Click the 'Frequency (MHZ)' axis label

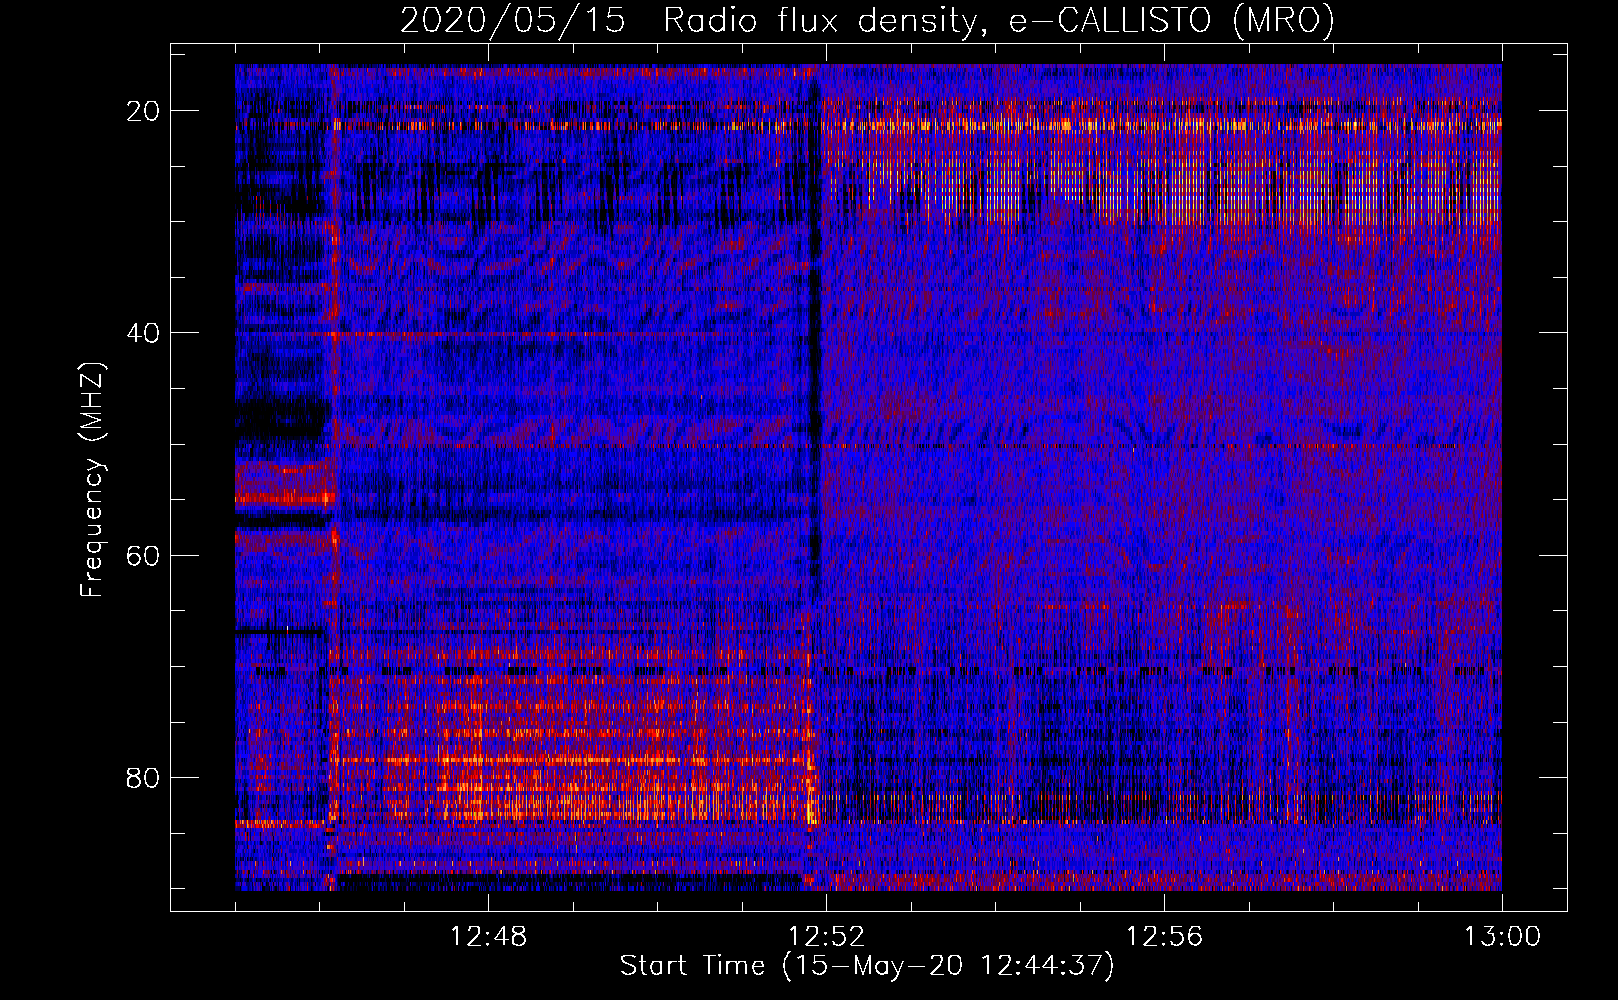[x=92, y=480]
